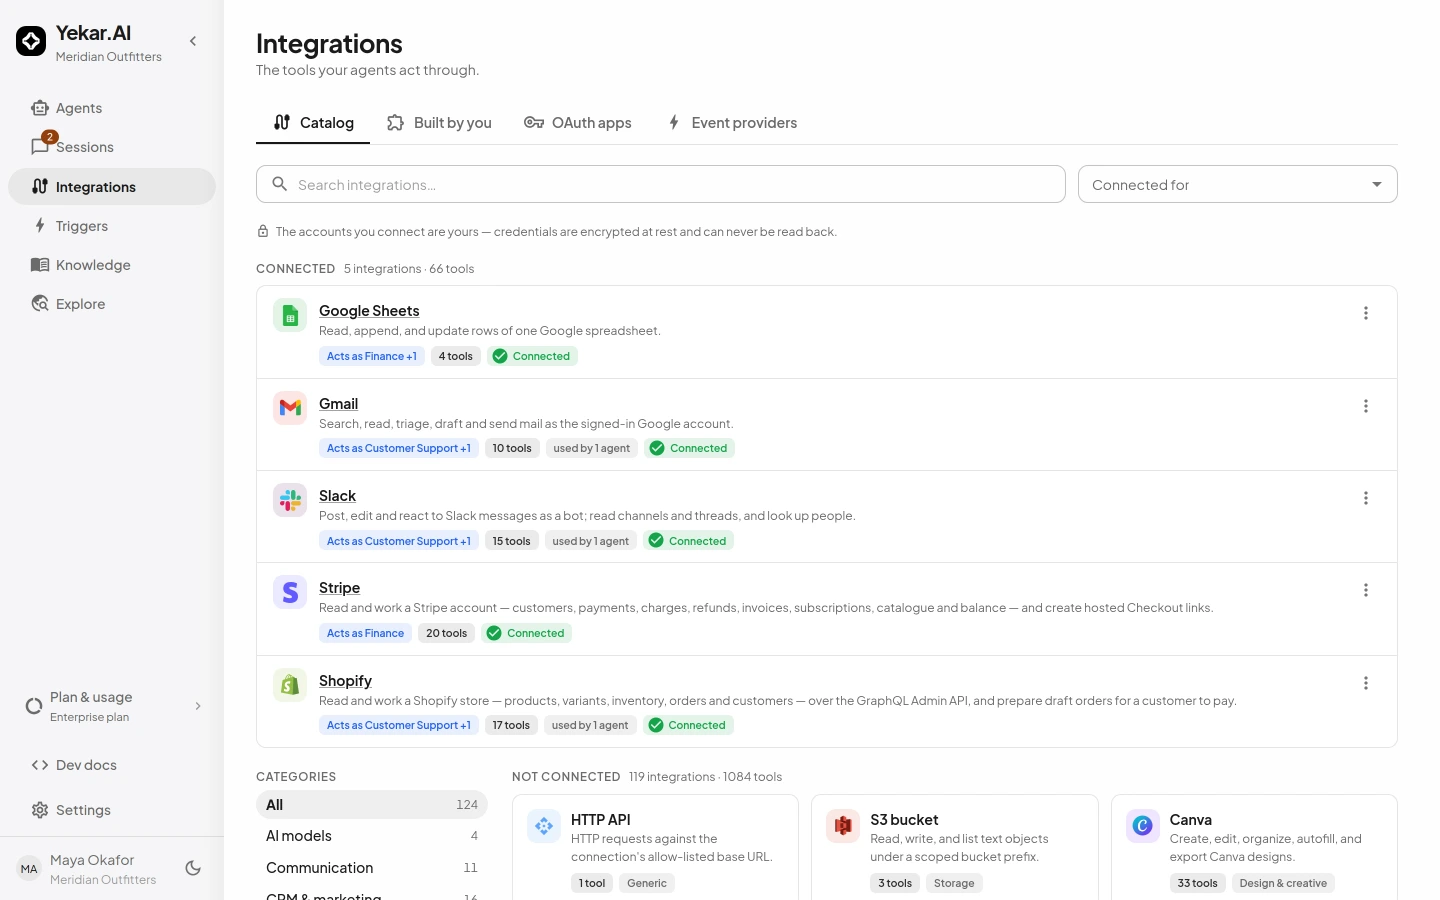Open the Stripe integration link
This screenshot has width=1440, height=900.
(339, 588)
